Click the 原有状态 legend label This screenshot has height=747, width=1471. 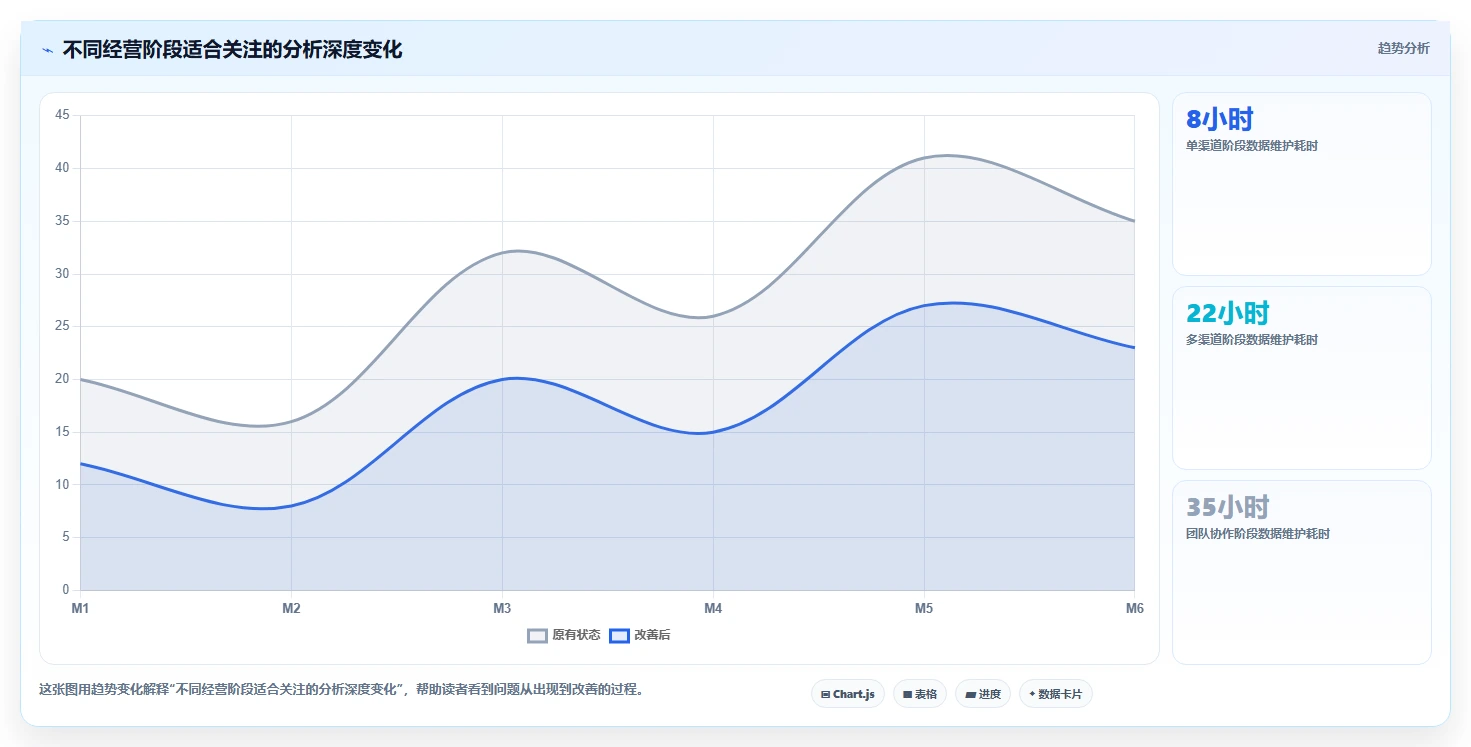coord(576,635)
